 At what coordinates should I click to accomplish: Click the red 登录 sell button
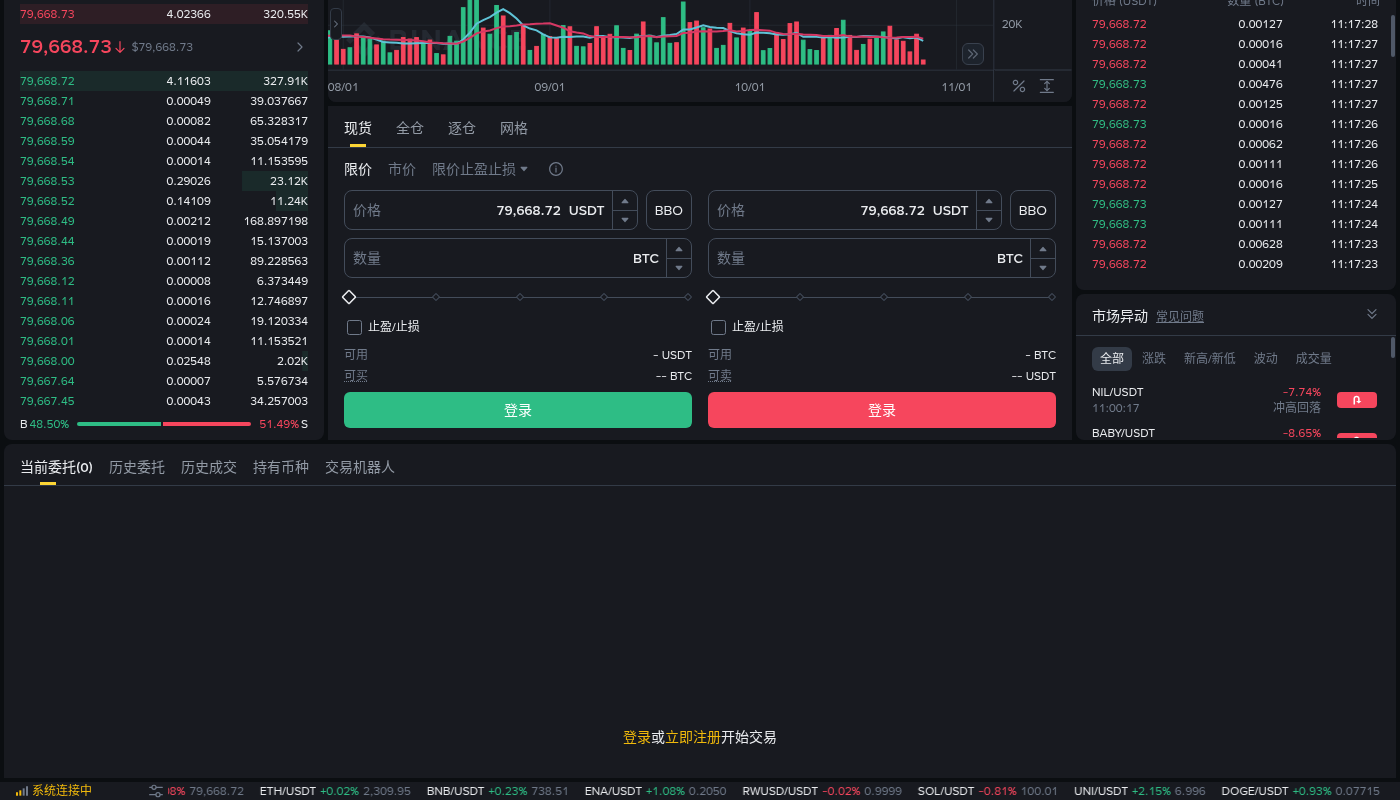tap(882, 410)
